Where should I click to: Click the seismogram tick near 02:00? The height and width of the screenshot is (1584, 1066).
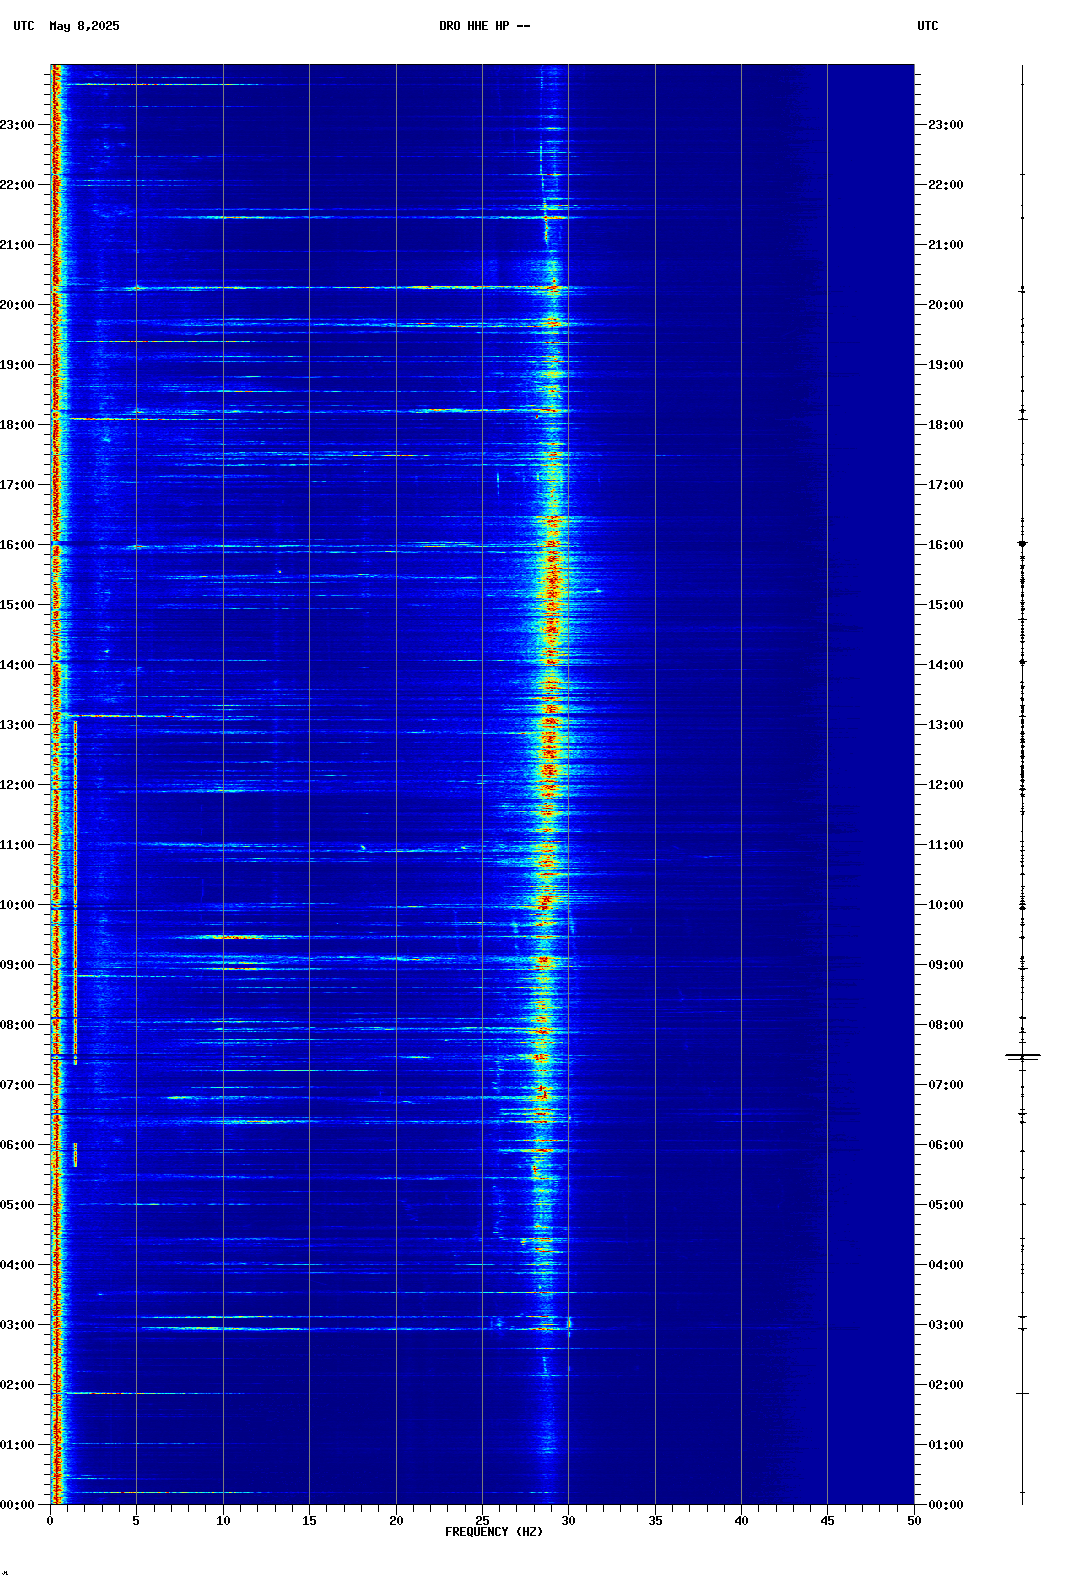point(1022,1393)
